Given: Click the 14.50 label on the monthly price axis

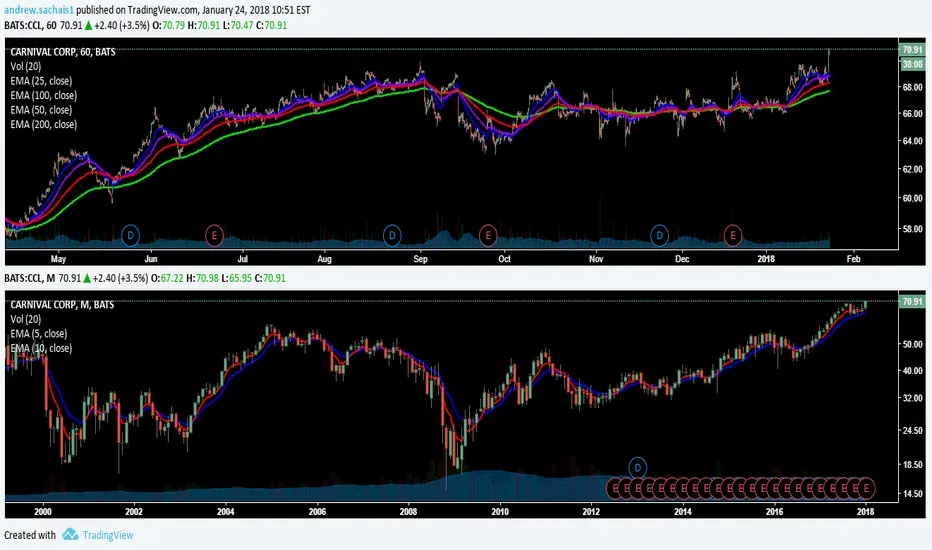Looking at the screenshot, I should [x=912, y=494].
